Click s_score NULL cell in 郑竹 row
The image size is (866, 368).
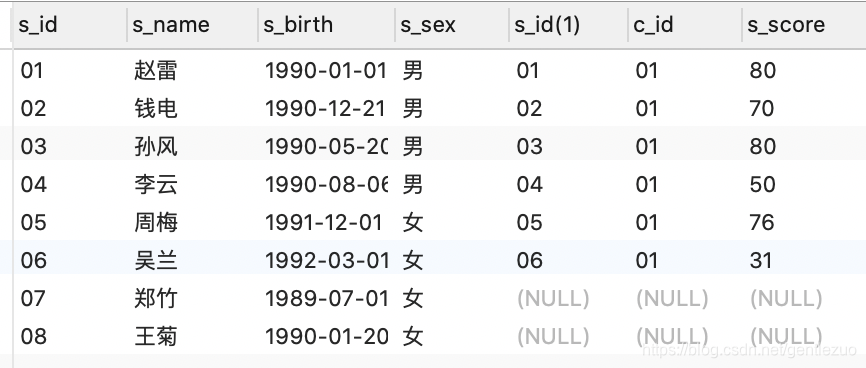point(786,299)
